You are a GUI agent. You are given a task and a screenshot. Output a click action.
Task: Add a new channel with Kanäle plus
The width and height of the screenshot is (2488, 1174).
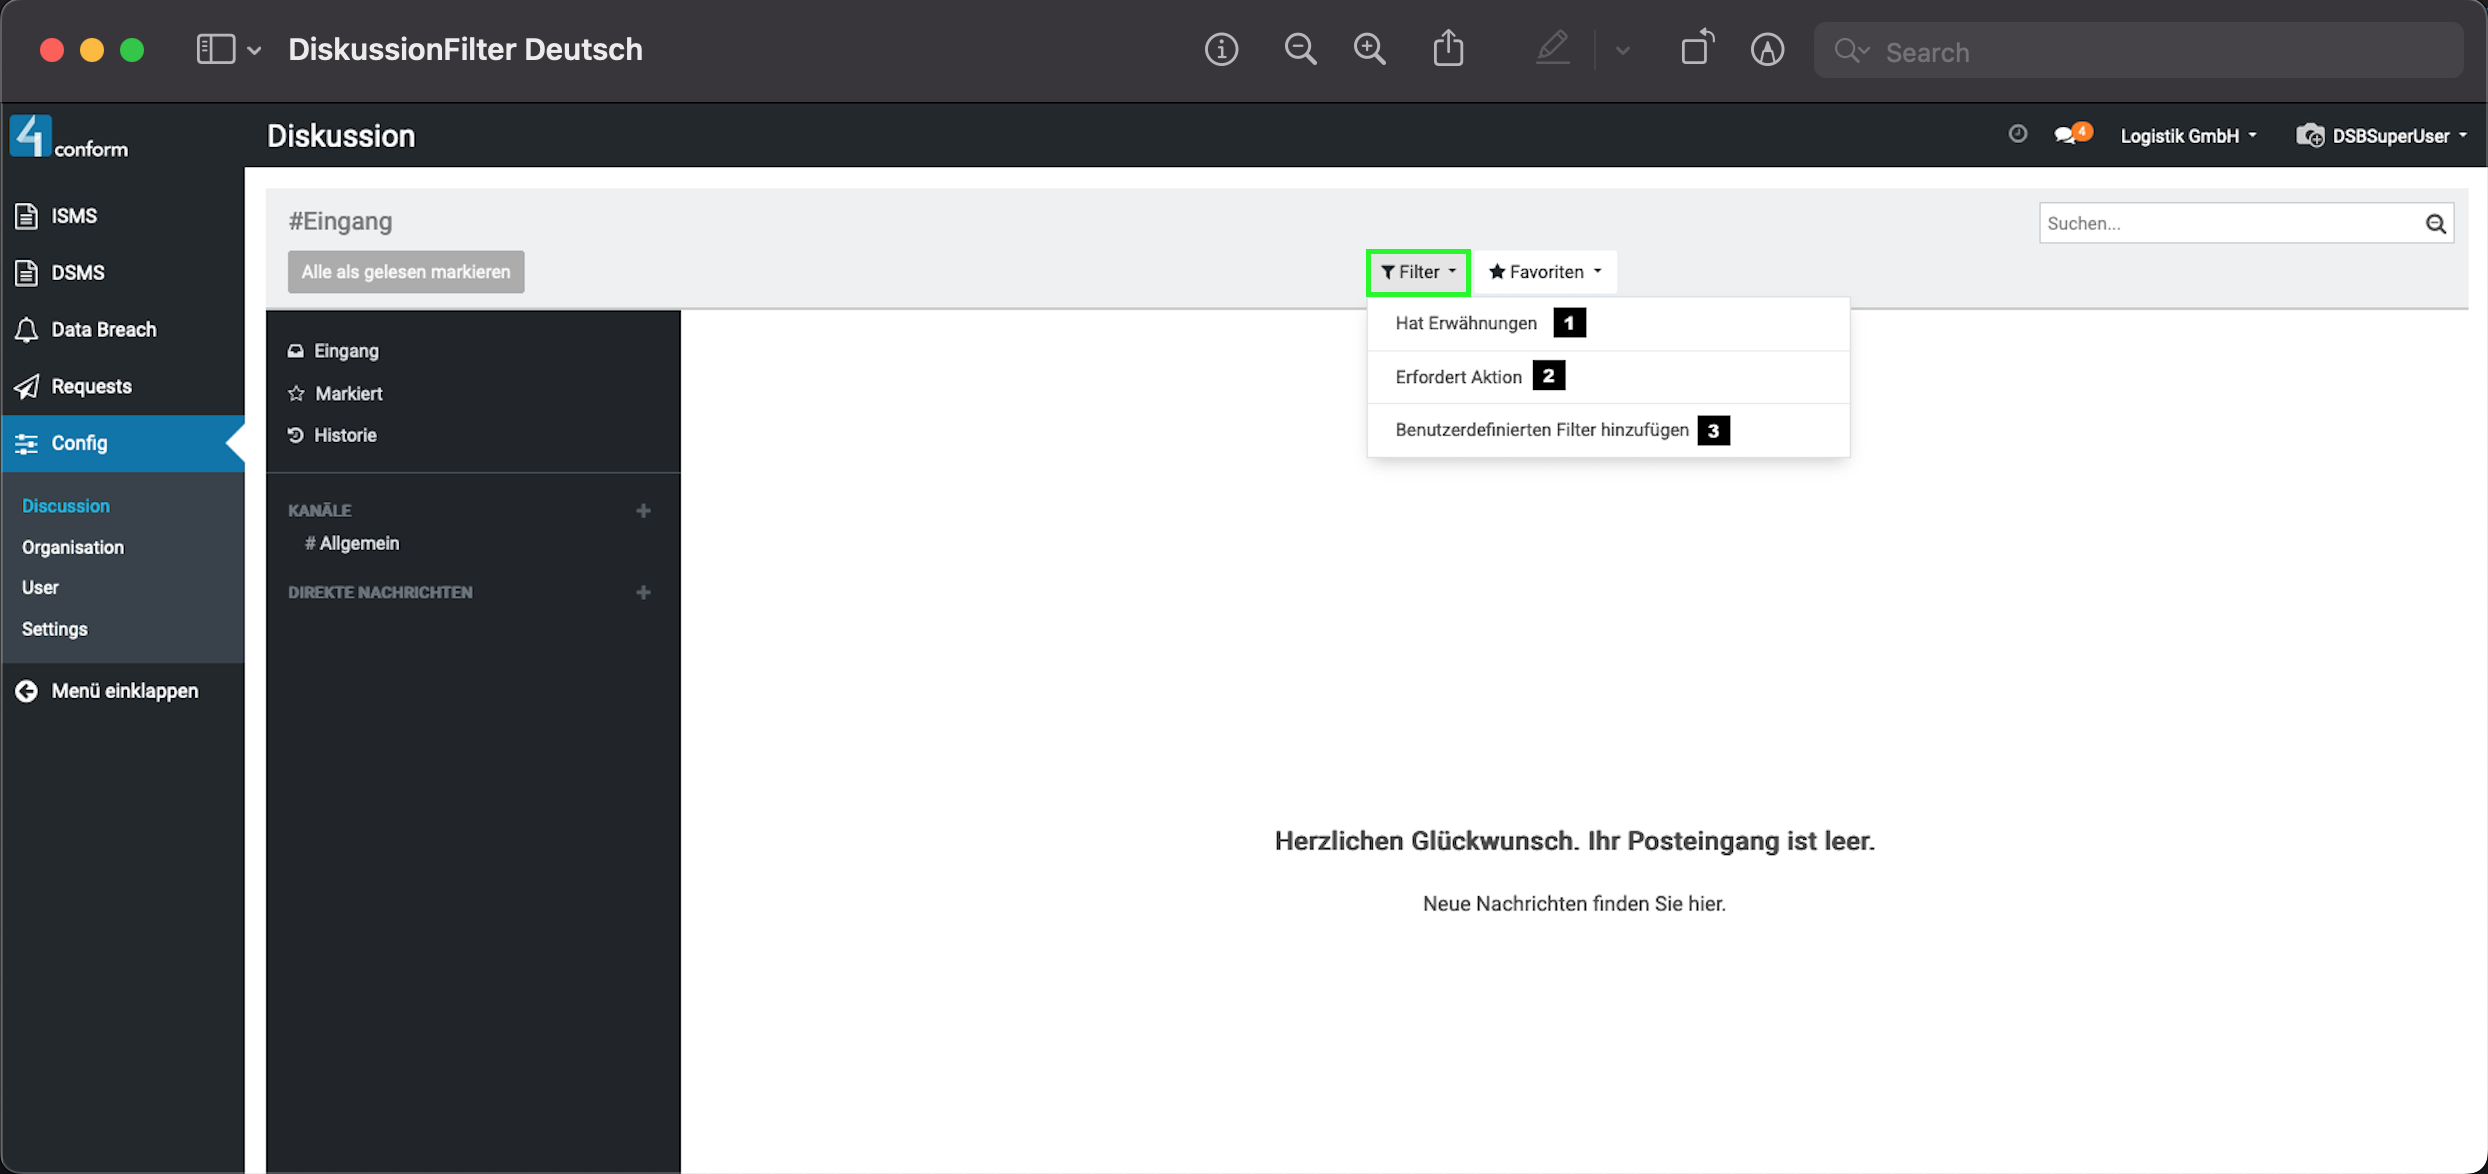[x=643, y=511]
